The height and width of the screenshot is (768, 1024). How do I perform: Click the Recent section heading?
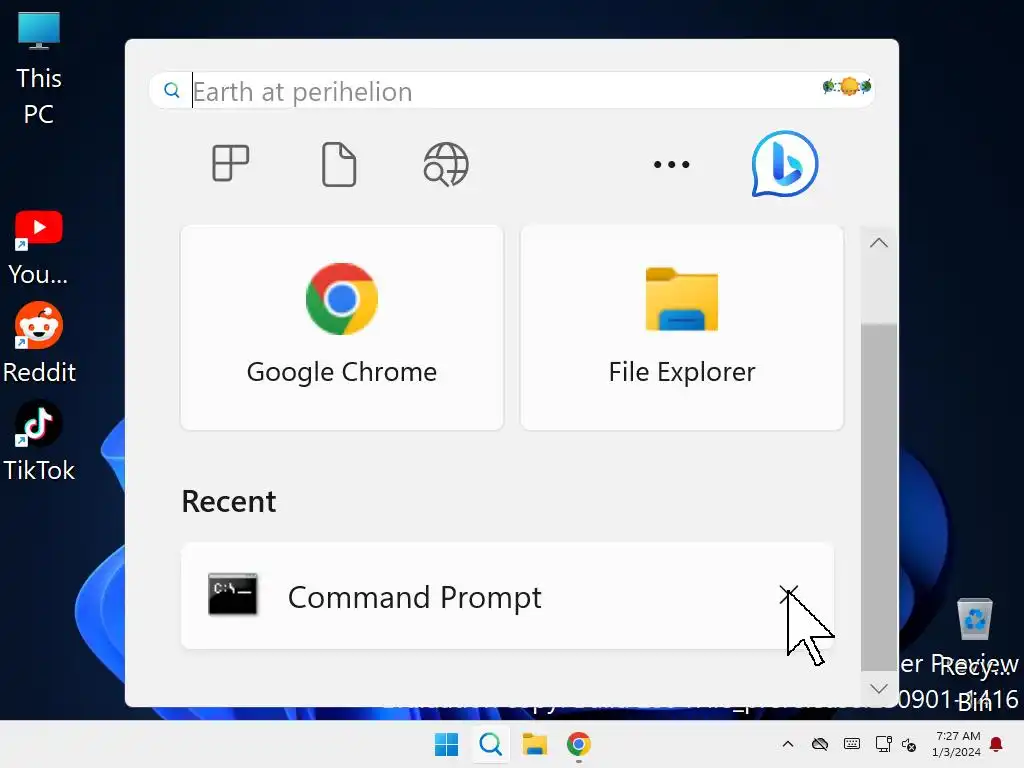tap(229, 502)
